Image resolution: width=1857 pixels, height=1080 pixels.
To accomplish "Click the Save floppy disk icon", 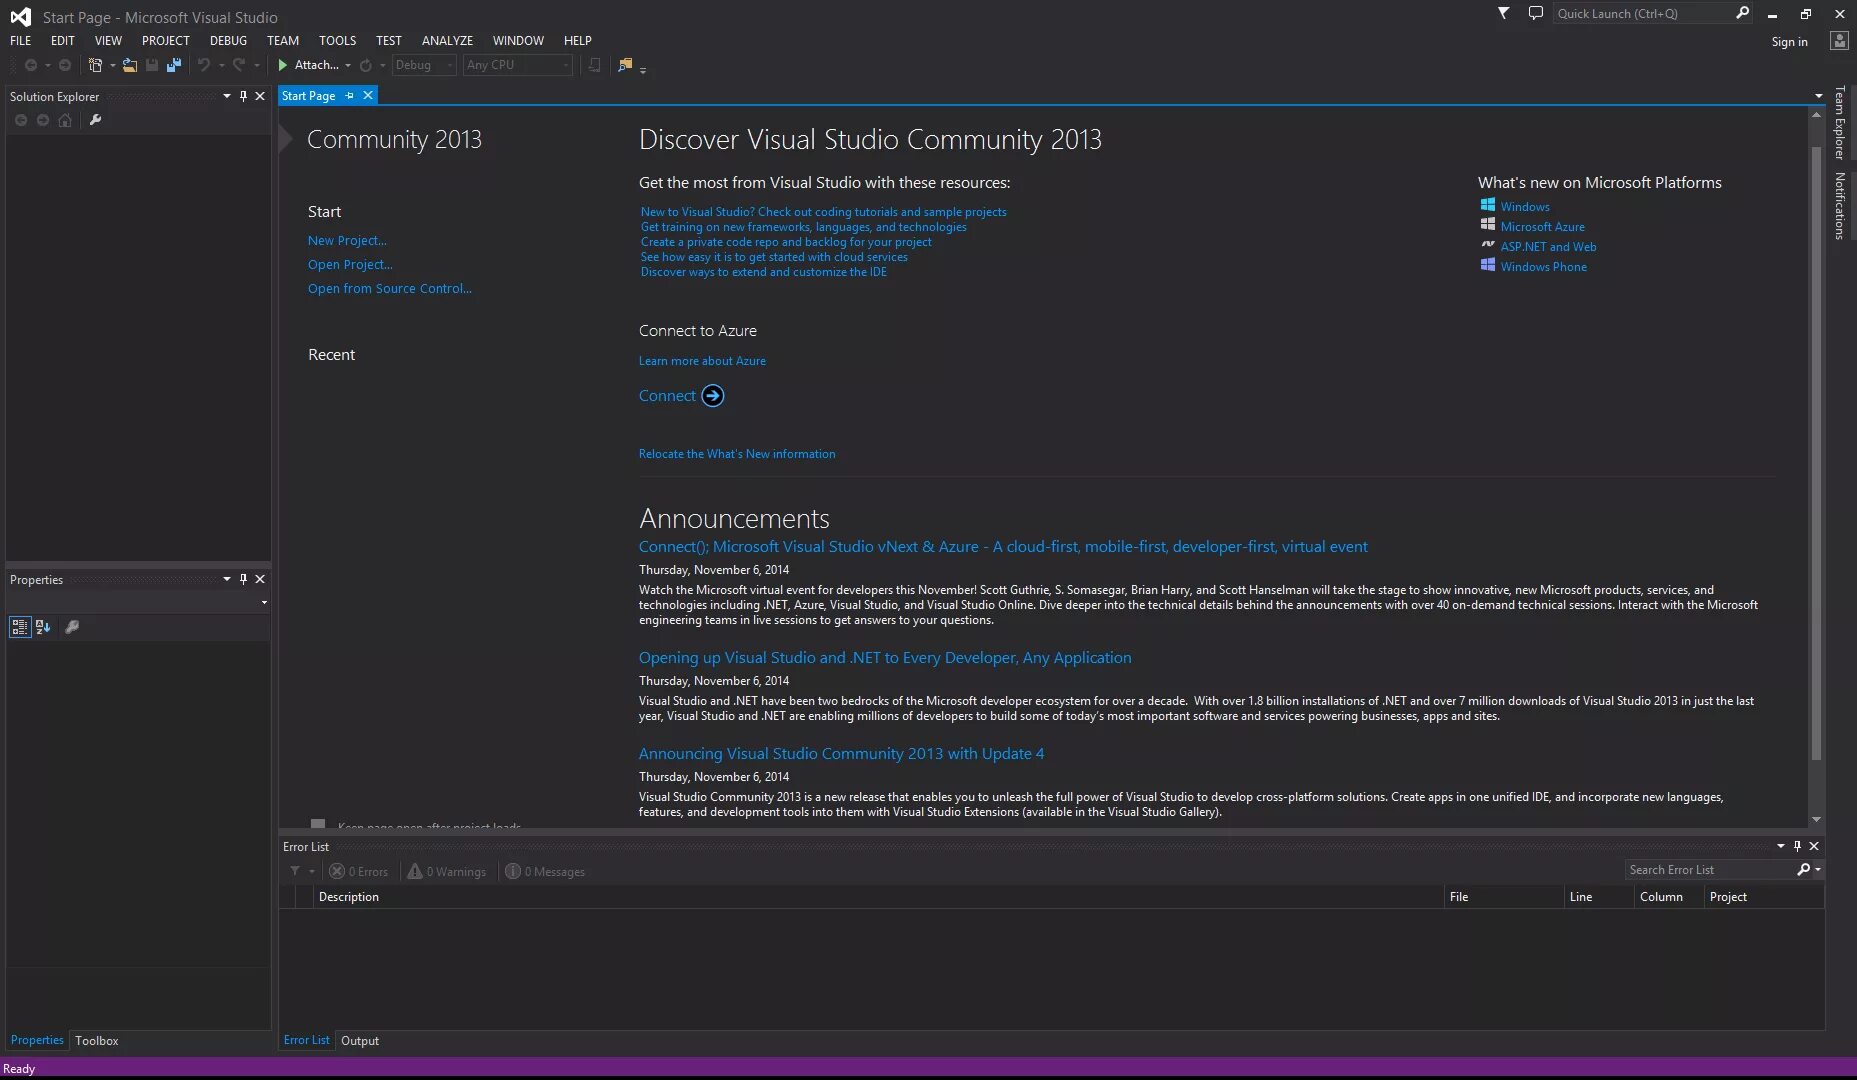I will click(152, 65).
